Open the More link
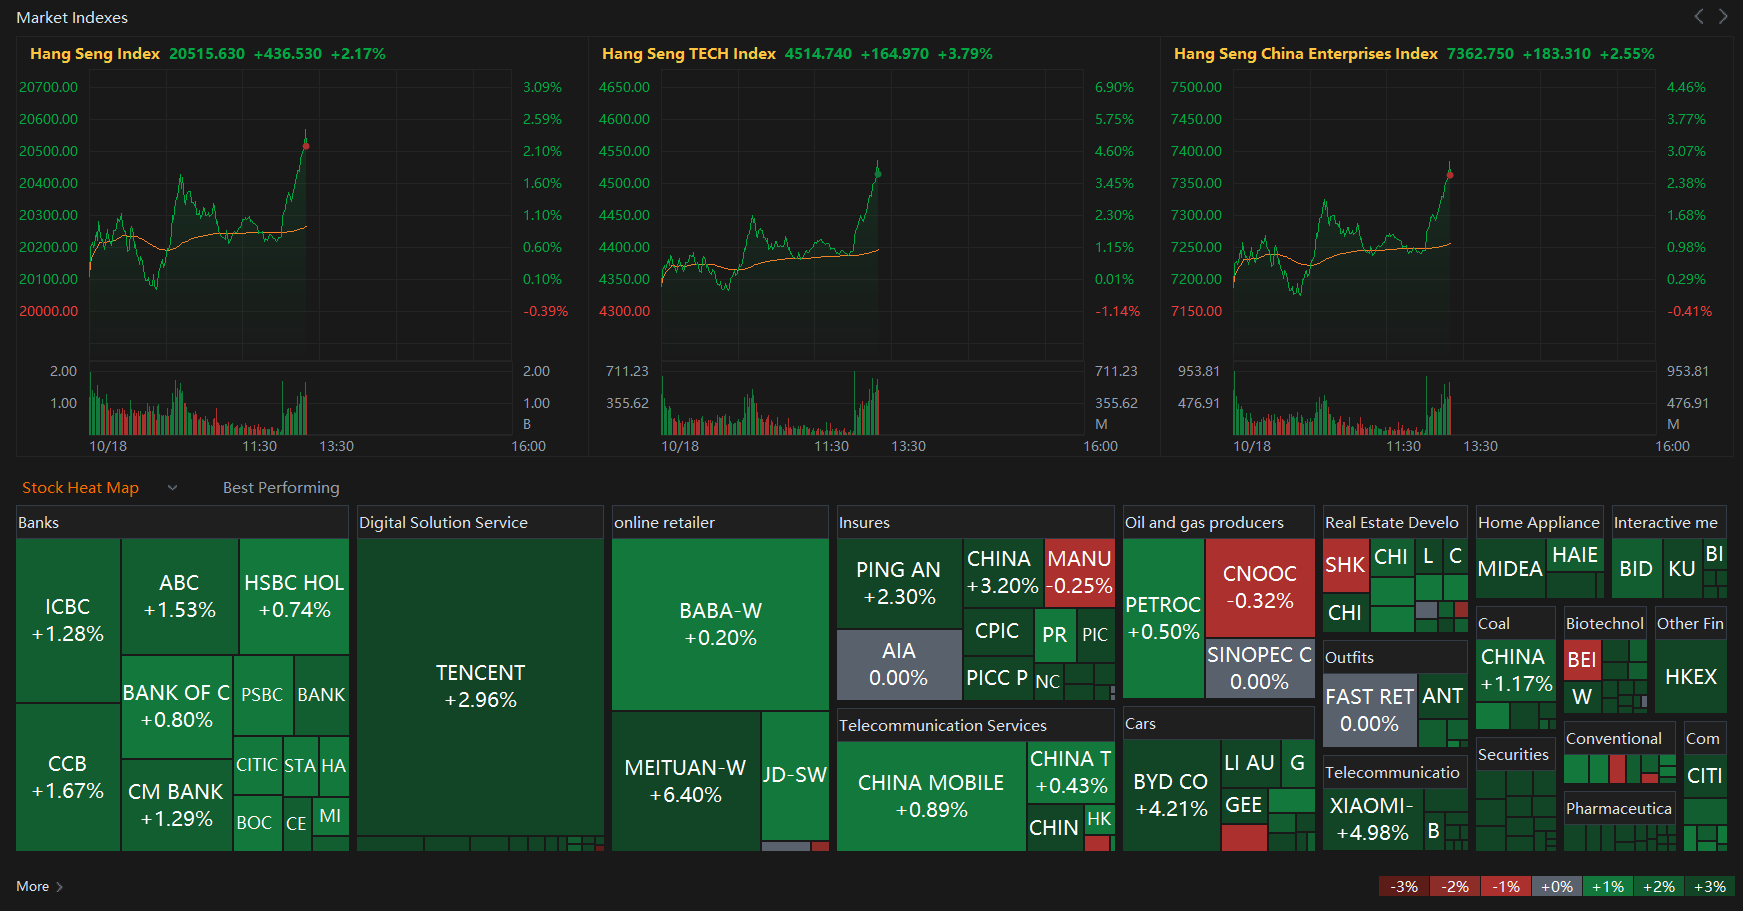This screenshot has height=911, width=1743. 32,886
